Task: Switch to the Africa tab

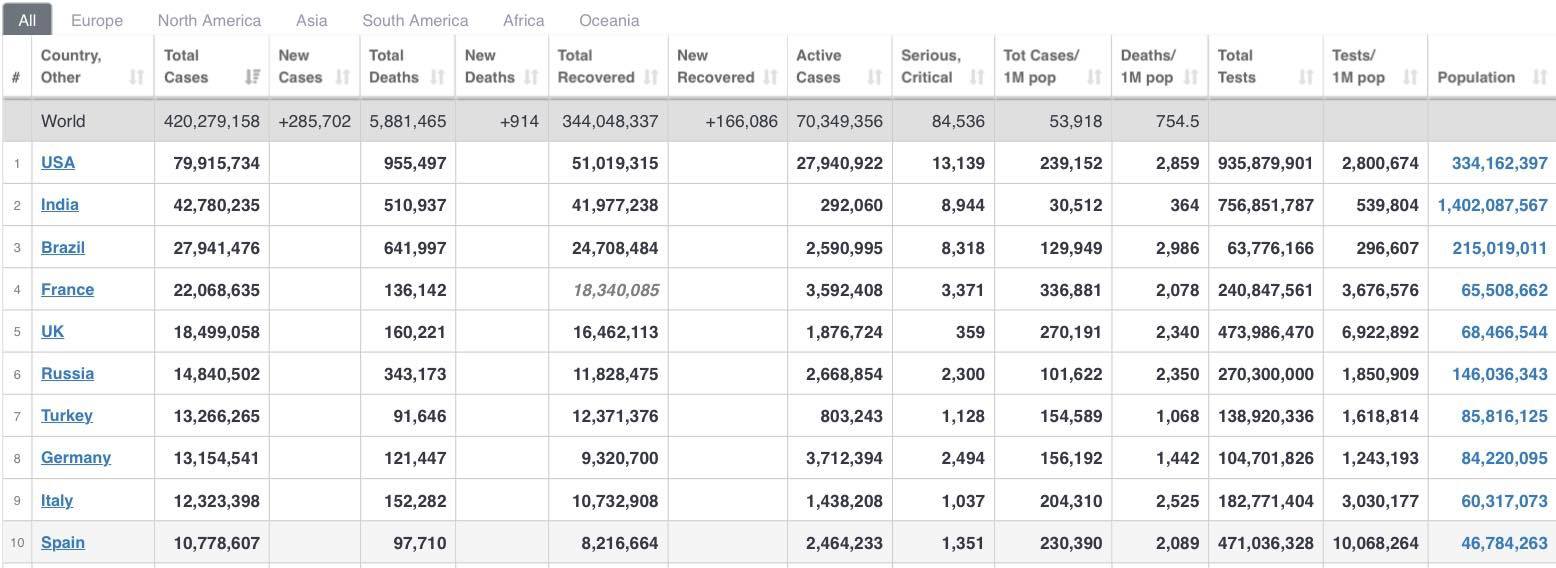Action: (x=524, y=20)
